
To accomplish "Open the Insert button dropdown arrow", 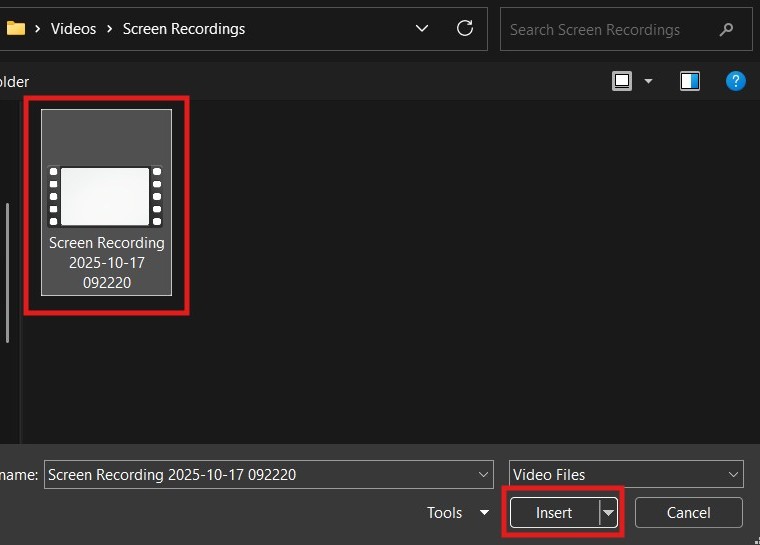I will click(x=608, y=513).
